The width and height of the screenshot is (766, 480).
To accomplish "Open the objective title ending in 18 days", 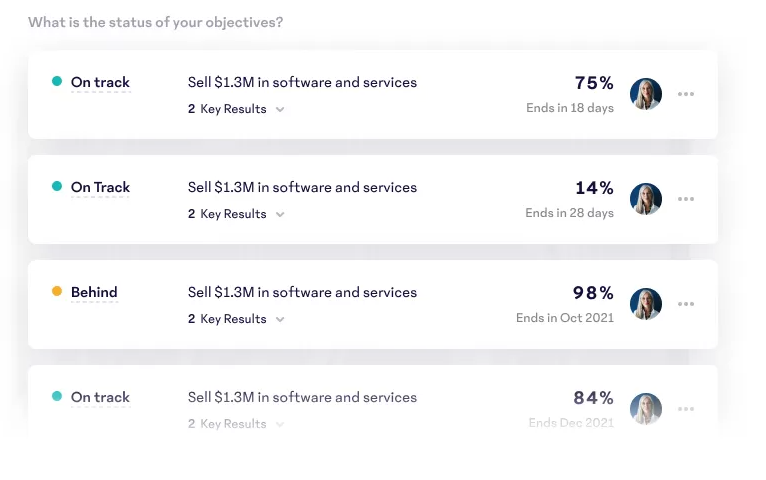I will point(302,82).
